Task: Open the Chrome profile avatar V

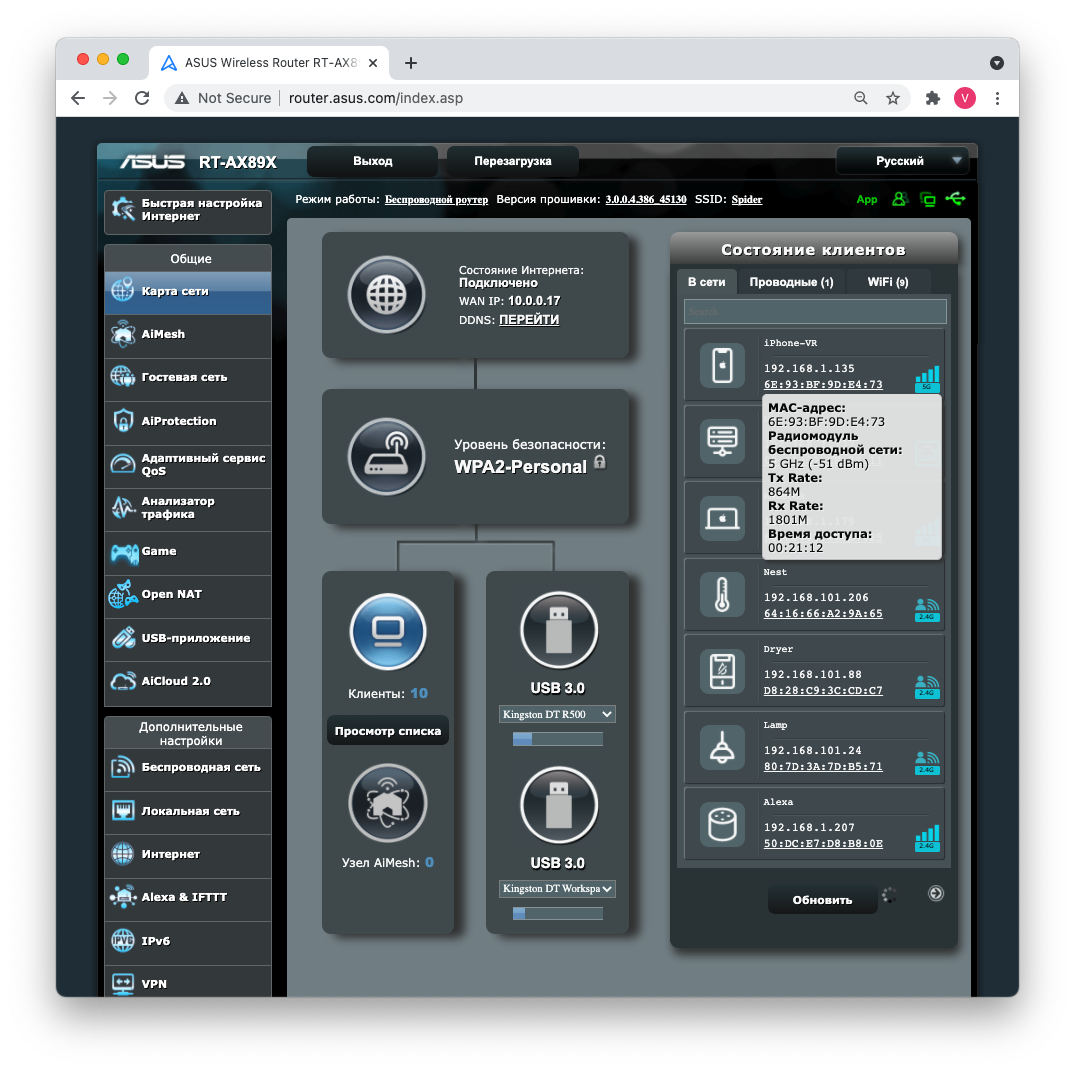Action: point(965,98)
